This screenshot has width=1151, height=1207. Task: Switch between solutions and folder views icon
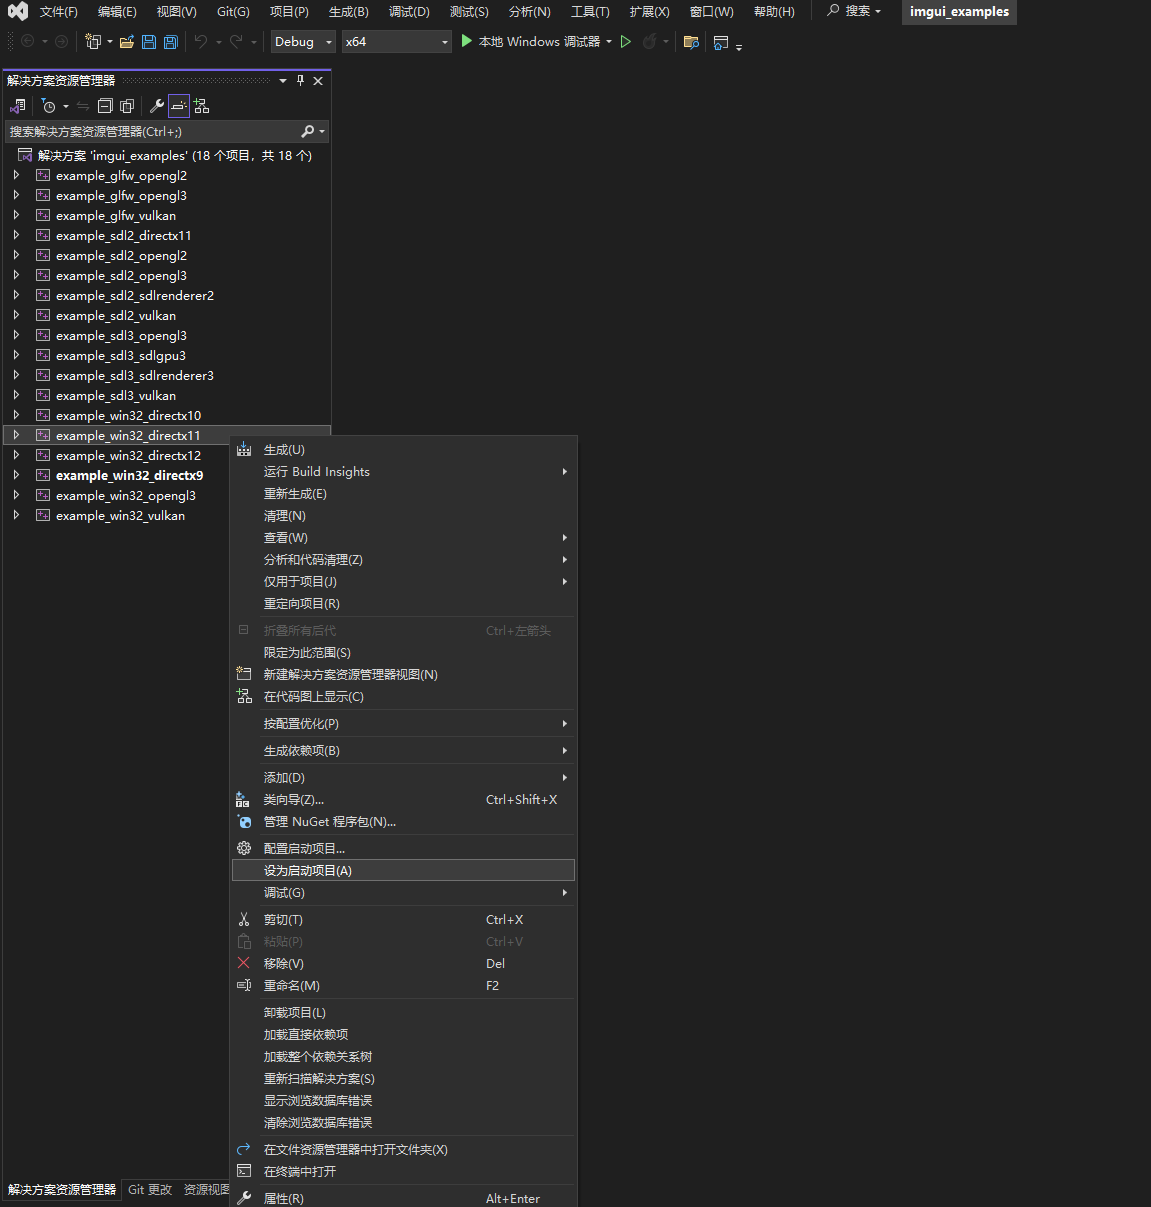point(18,106)
